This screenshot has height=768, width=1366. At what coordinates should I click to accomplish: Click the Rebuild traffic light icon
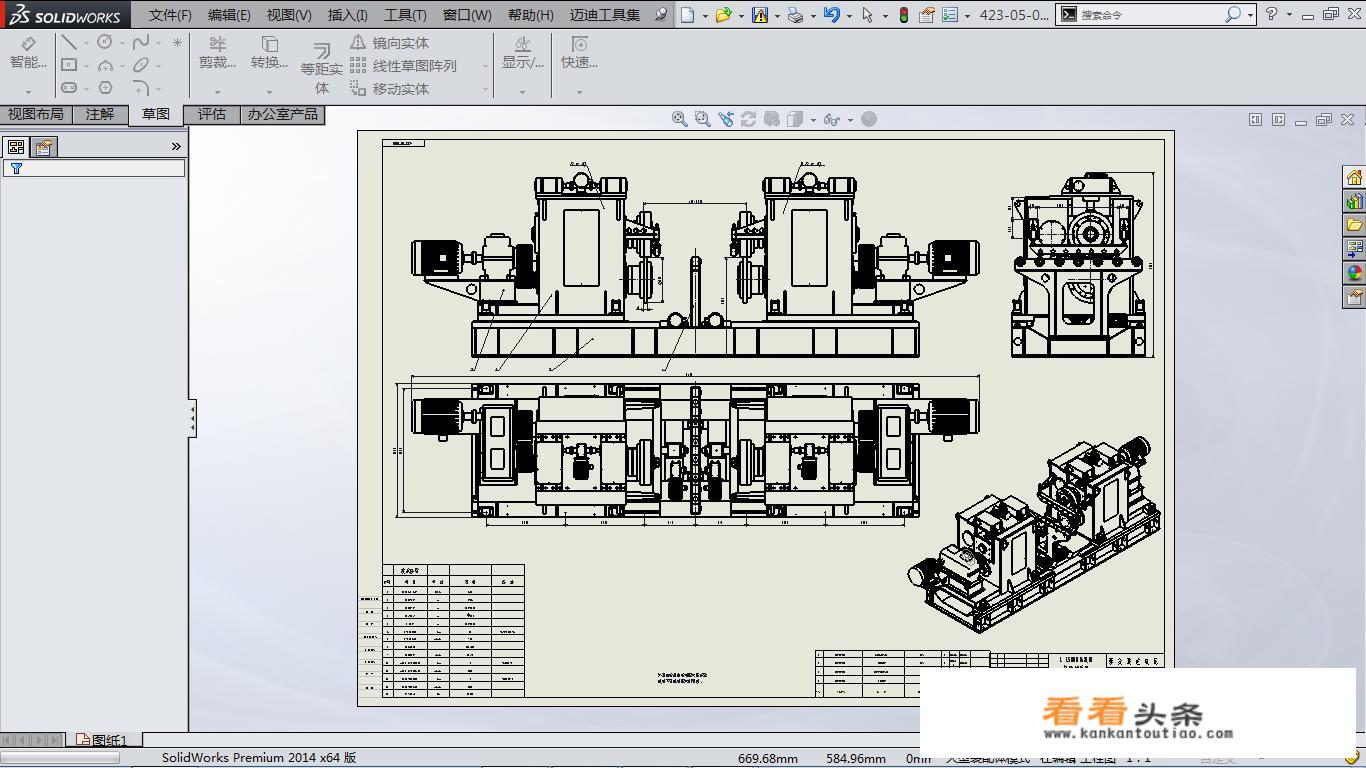(904, 15)
